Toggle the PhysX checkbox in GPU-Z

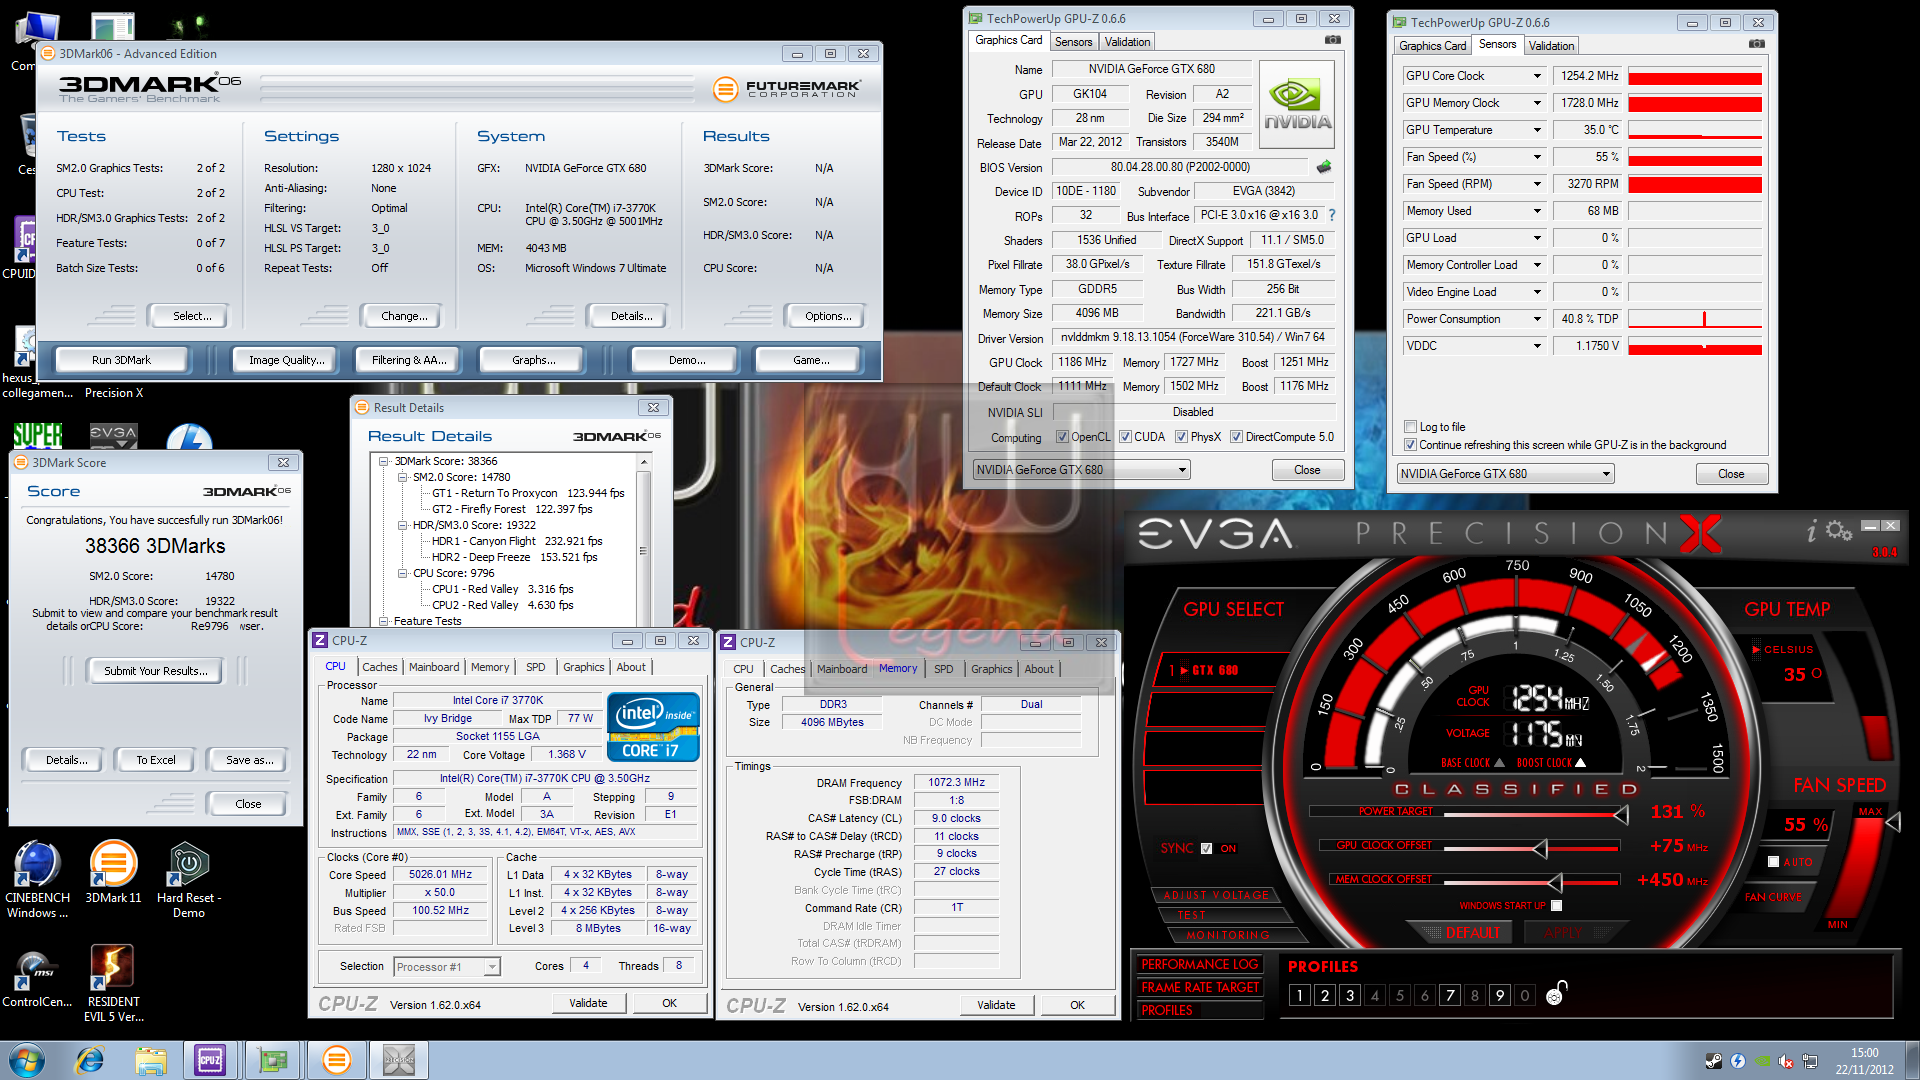point(1182,437)
